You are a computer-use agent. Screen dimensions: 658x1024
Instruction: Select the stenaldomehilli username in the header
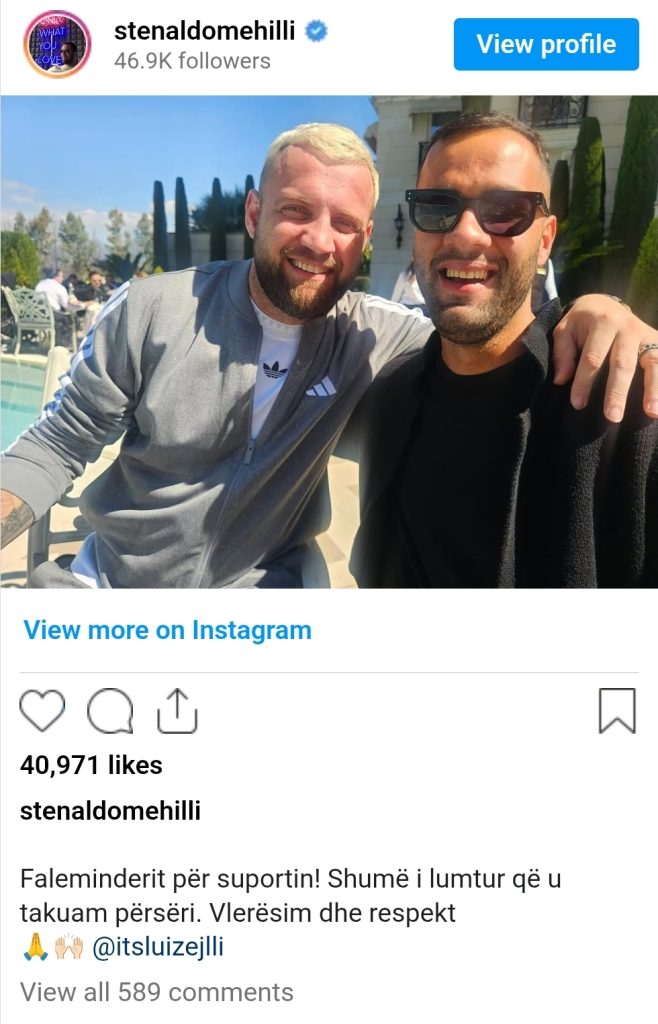(204, 31)
